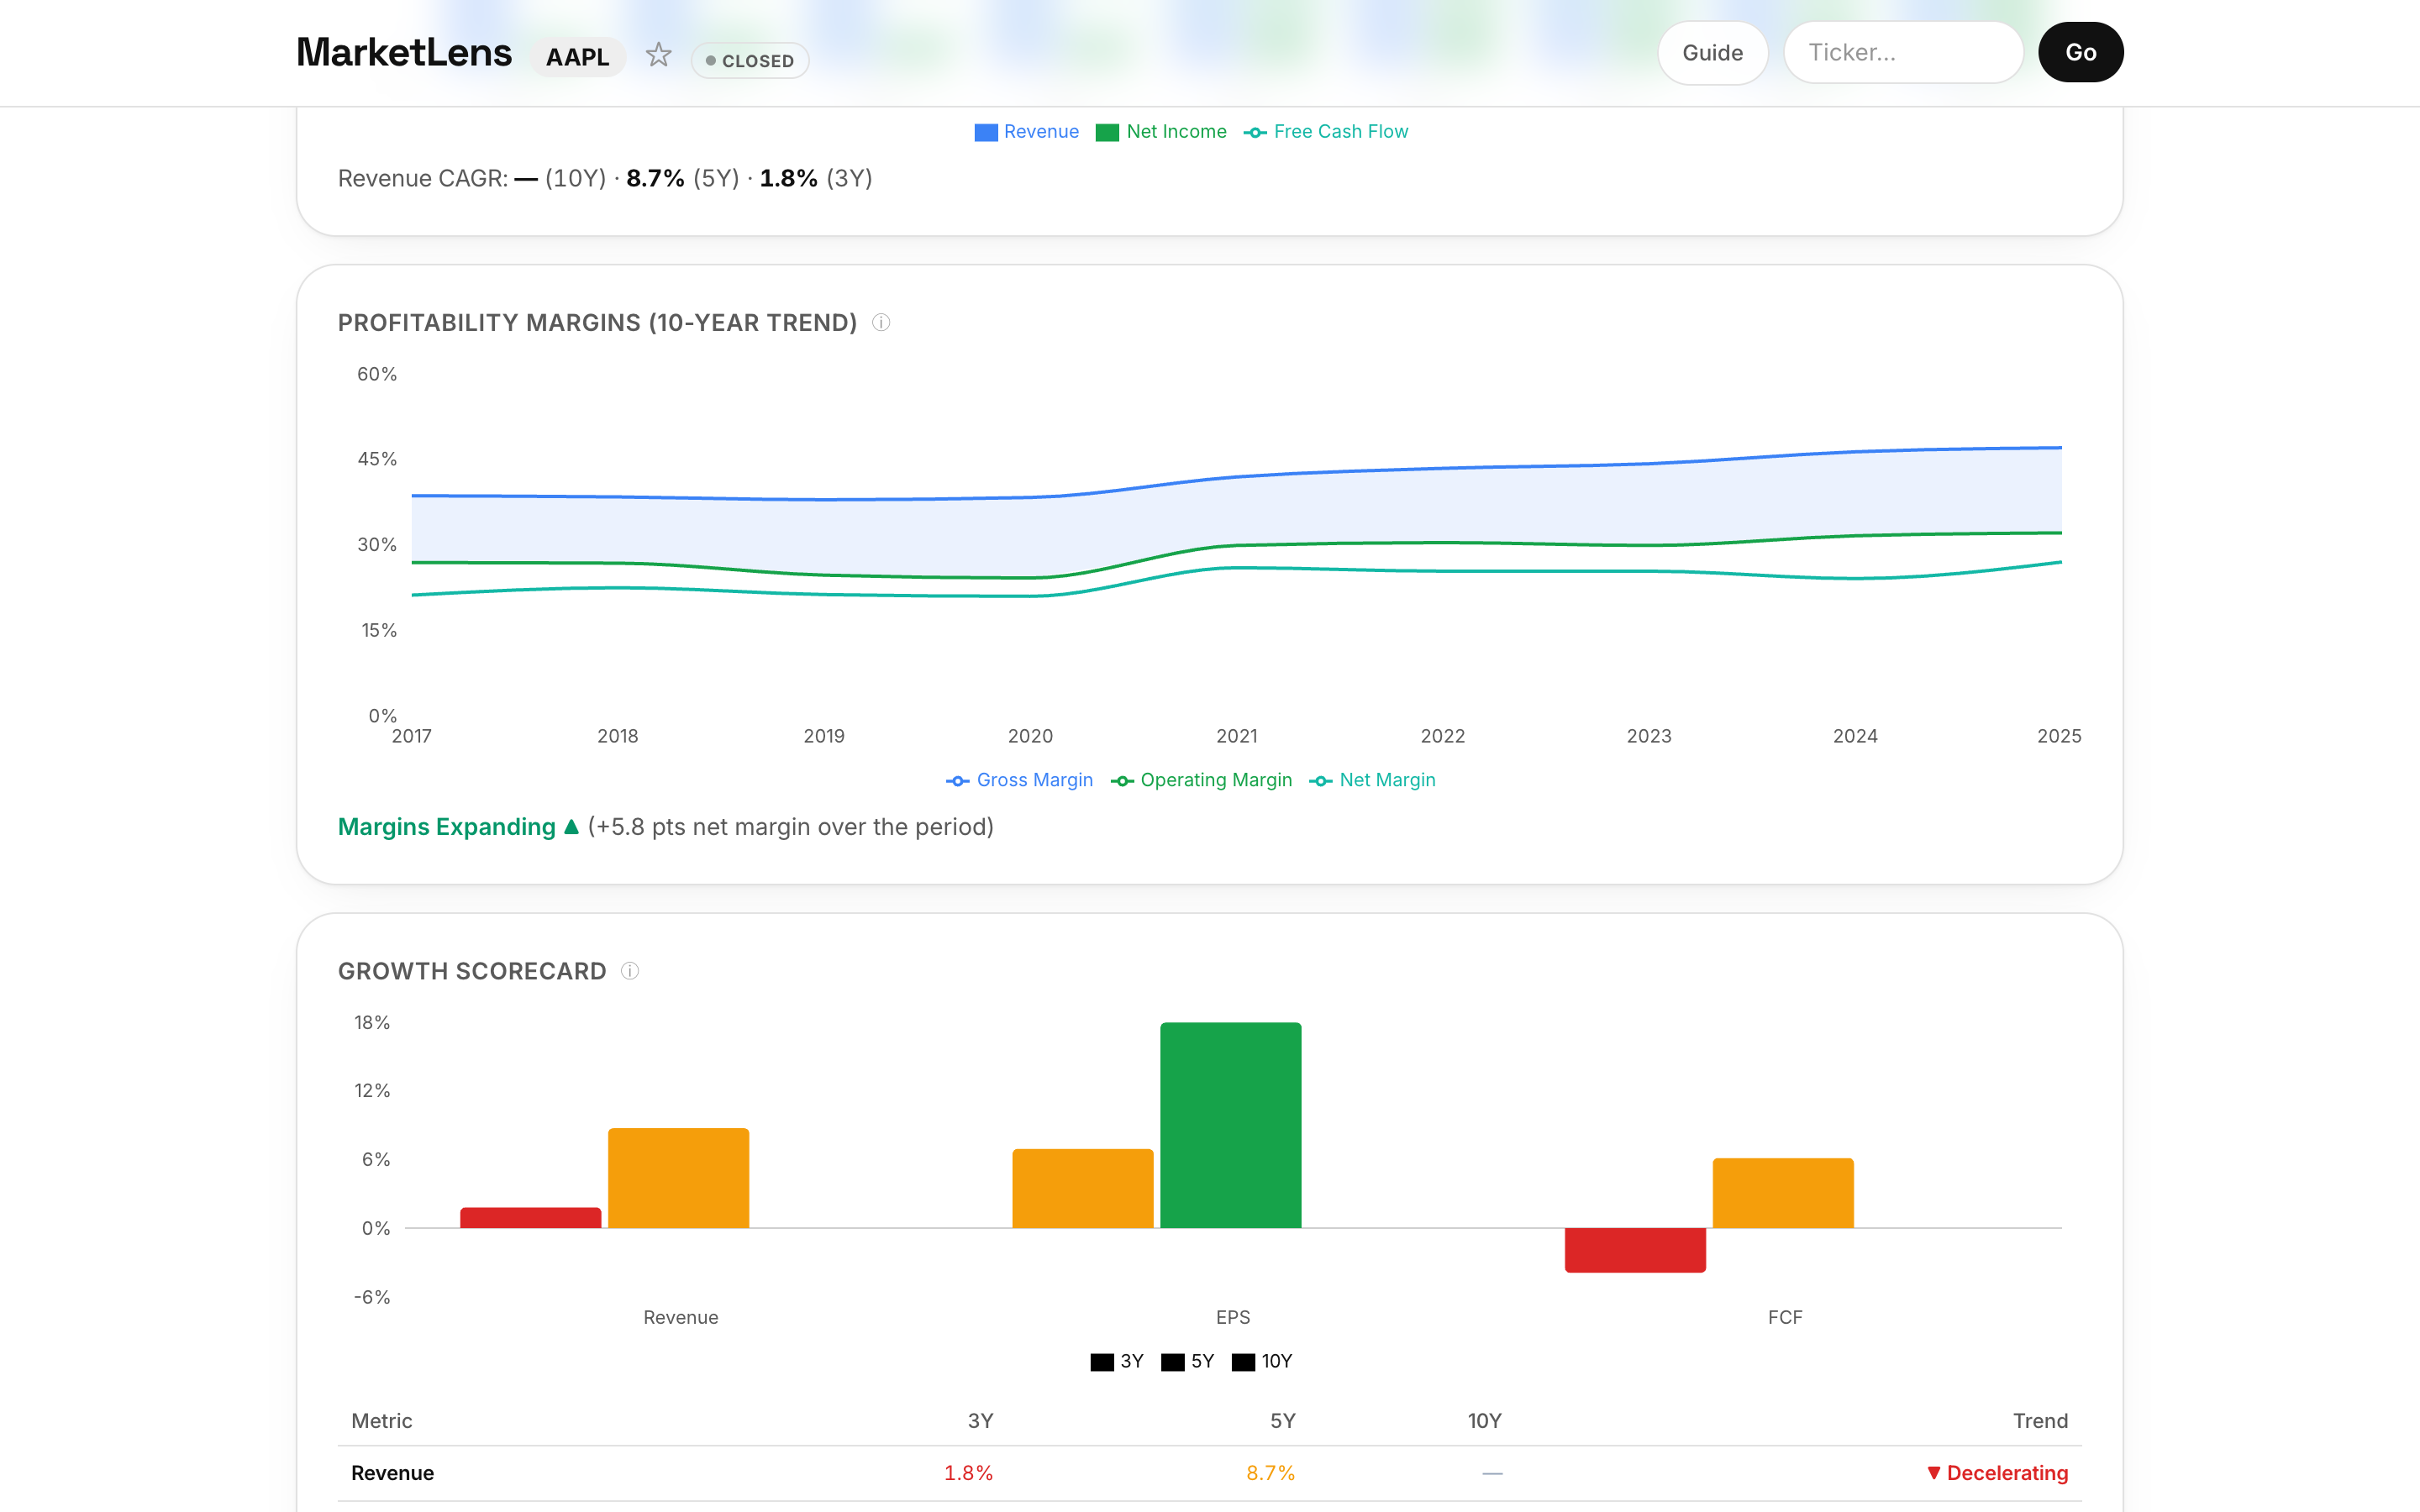
Task: Click the CLOSED market status badge
Action: point(750,60)
